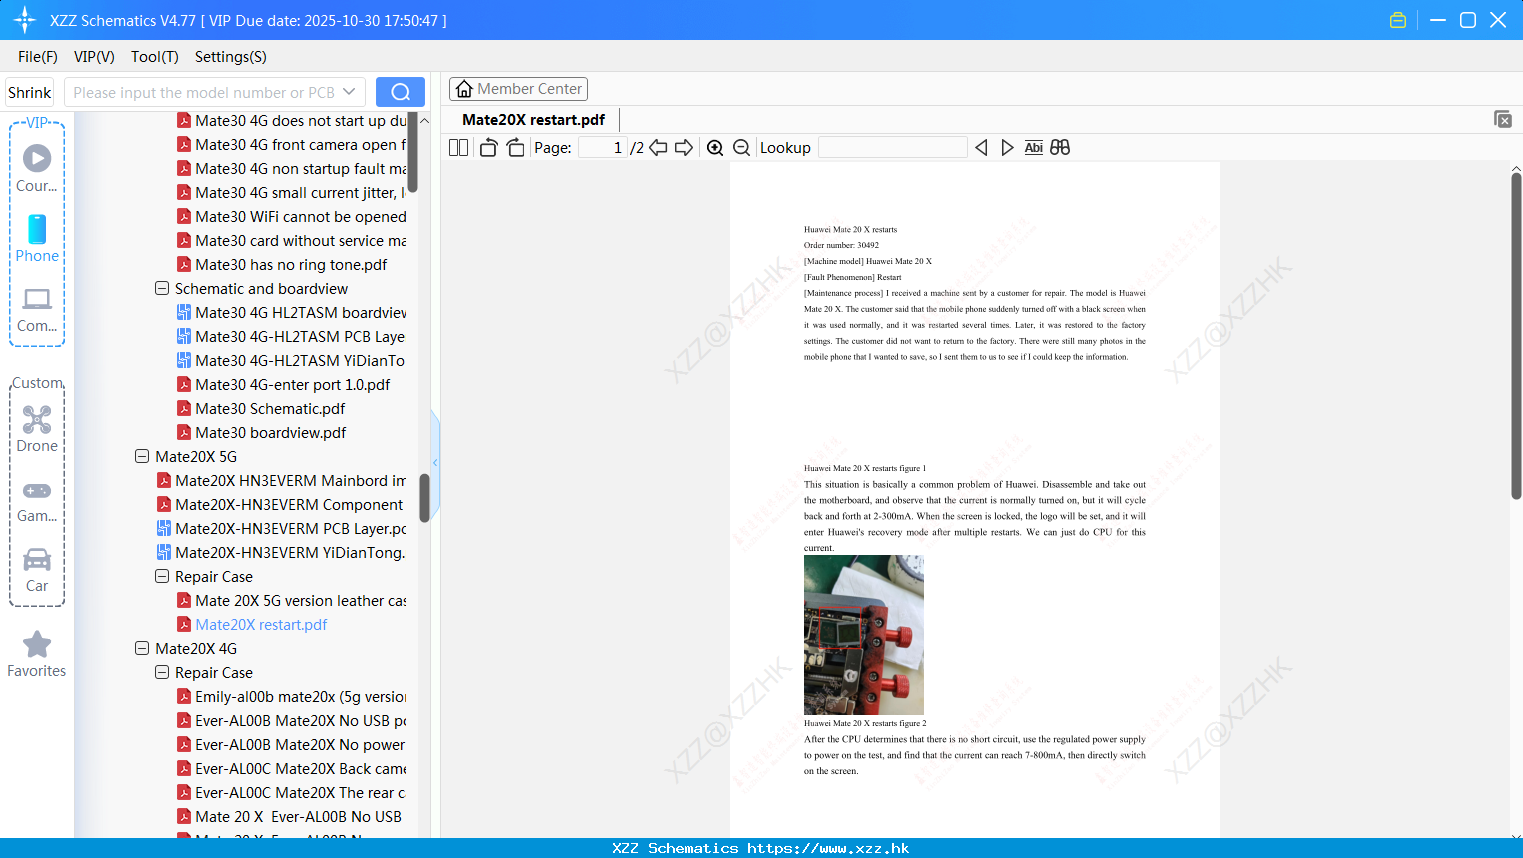Collapse the Schematic and boardview node
This screenshot has width=1523, height=858.
coord(162,288)
